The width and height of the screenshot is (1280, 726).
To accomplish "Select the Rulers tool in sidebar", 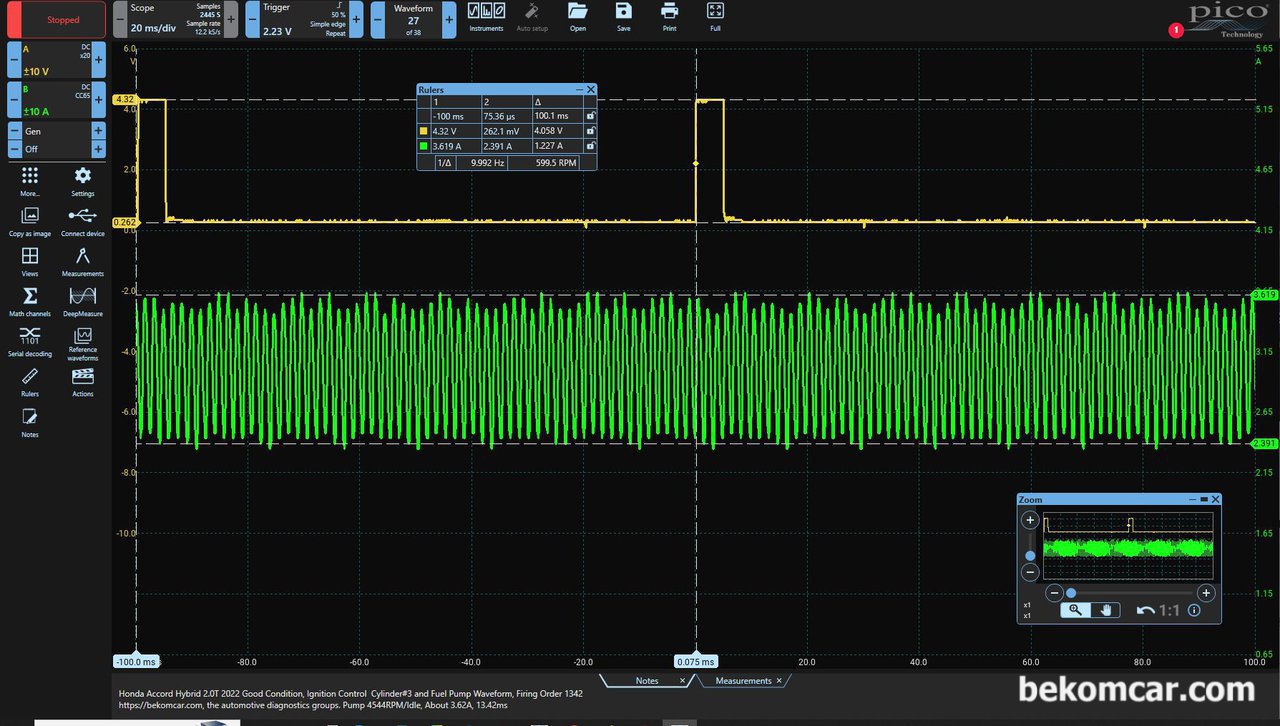I will click(x=30, y=381).
